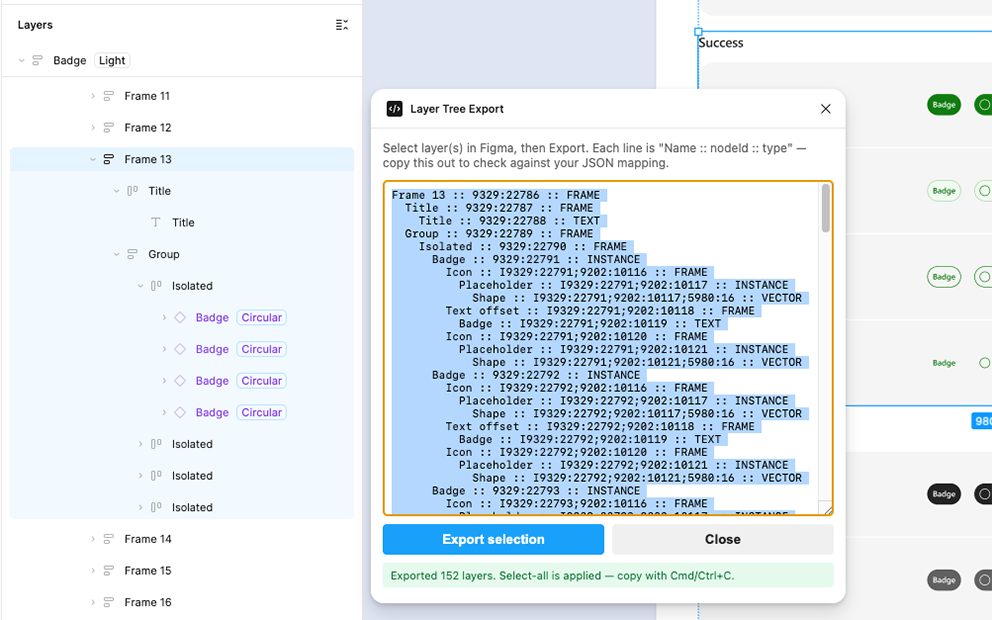The height and width of the screenshot is (620, 992).
Task: Click the Light variant tag
Action: [112, 61]
